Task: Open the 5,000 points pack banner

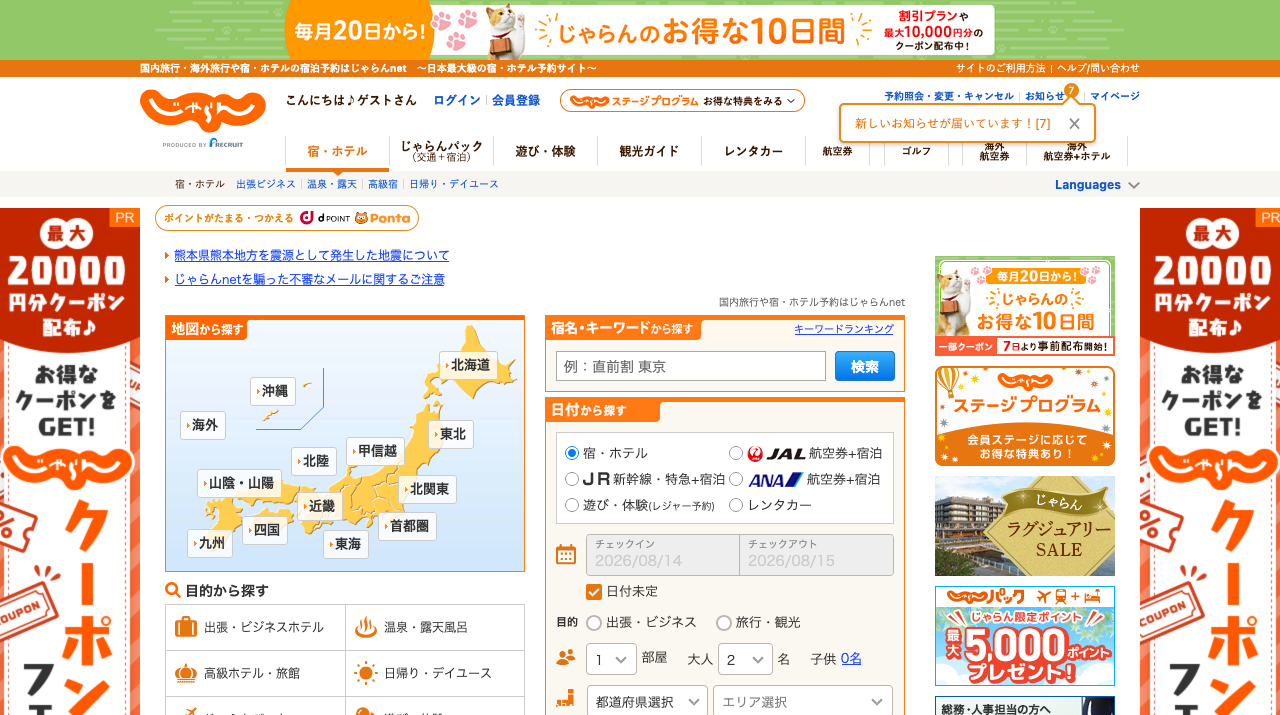Action: [1025, 636]
